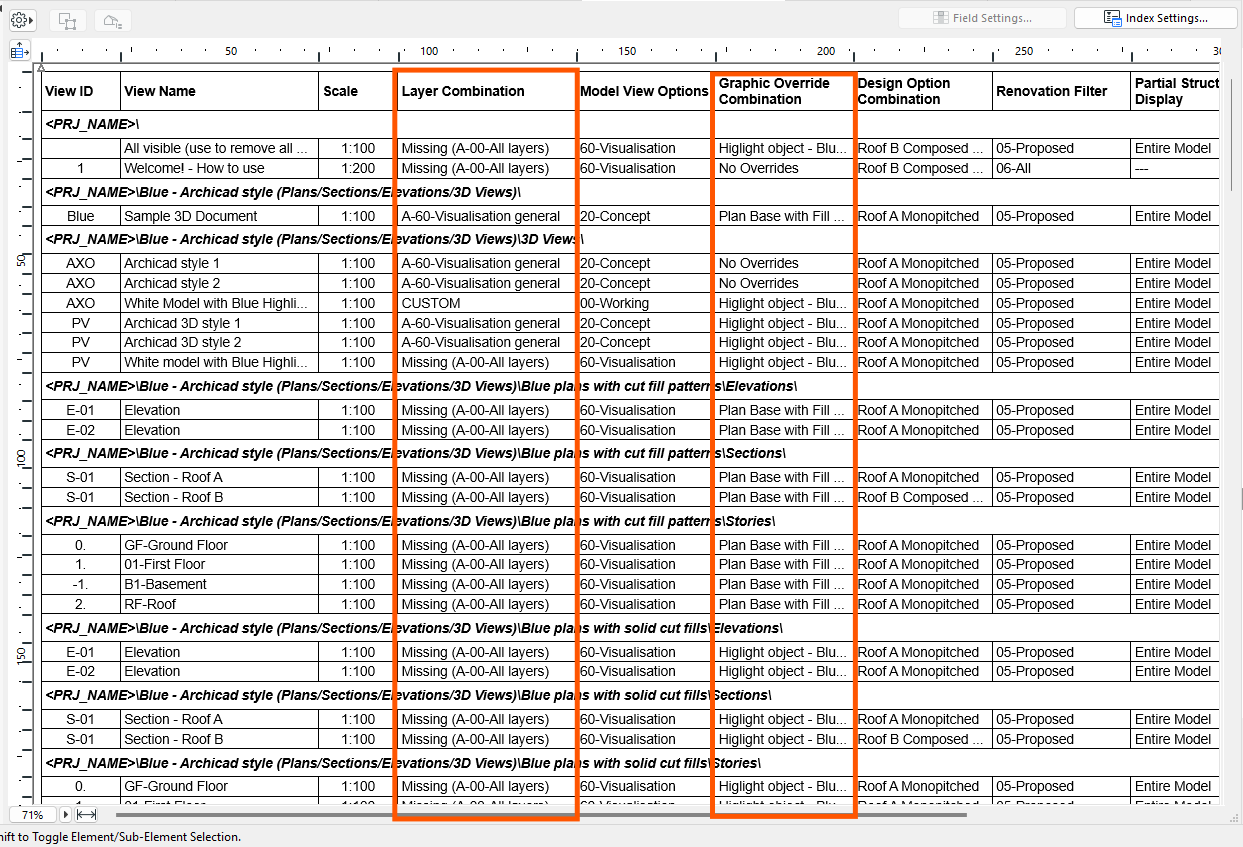1243x847 pixels.
Task: Click the Model View Options column header
Action: [645, 91]
